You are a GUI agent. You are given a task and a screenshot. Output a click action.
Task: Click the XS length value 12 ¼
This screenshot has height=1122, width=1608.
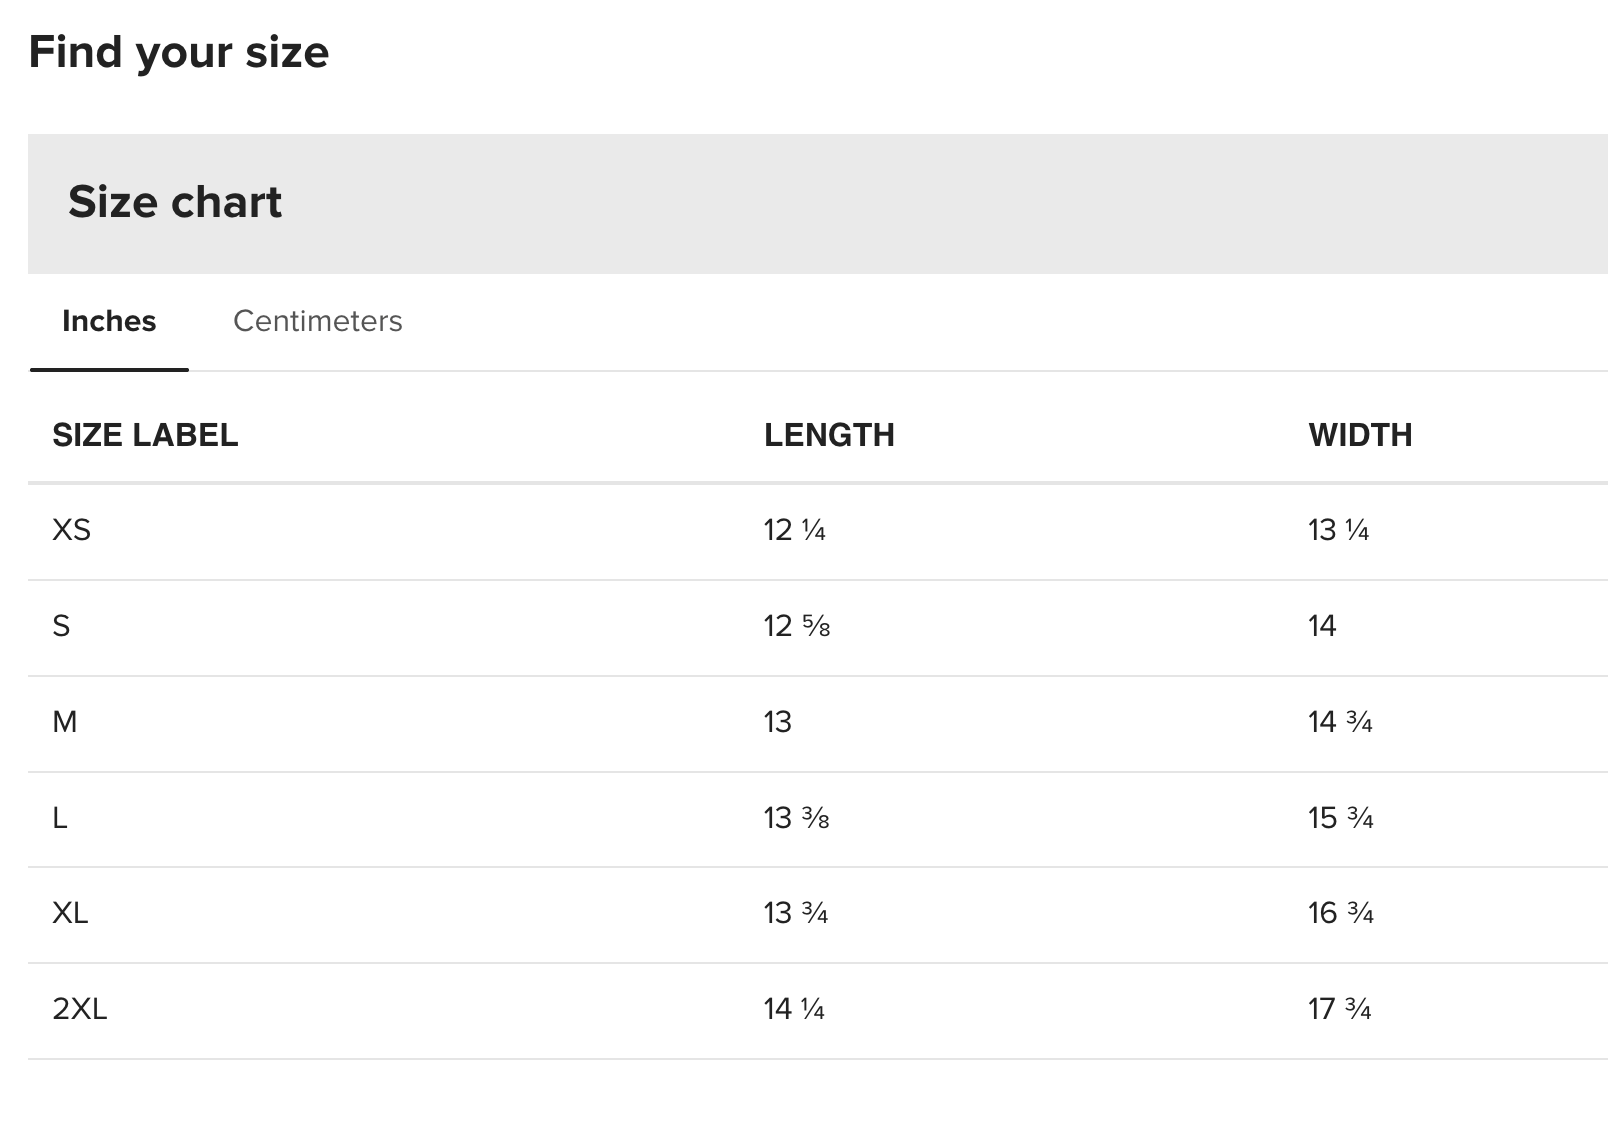[794, 529]
